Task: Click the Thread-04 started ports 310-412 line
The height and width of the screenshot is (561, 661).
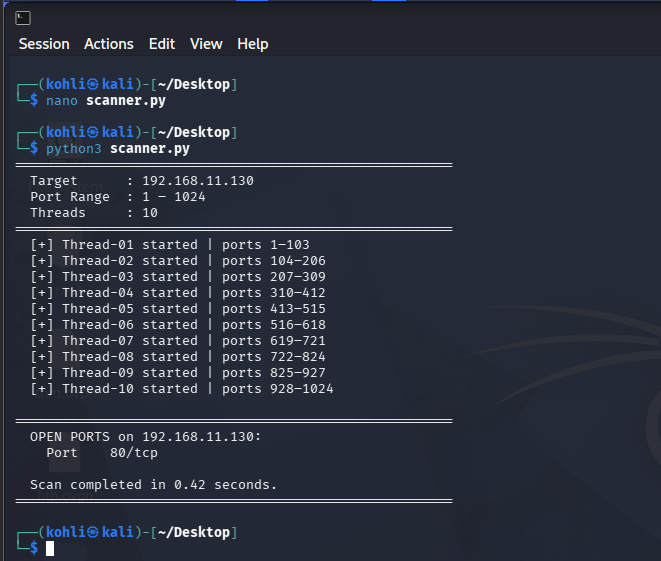Action: point(177,293)
